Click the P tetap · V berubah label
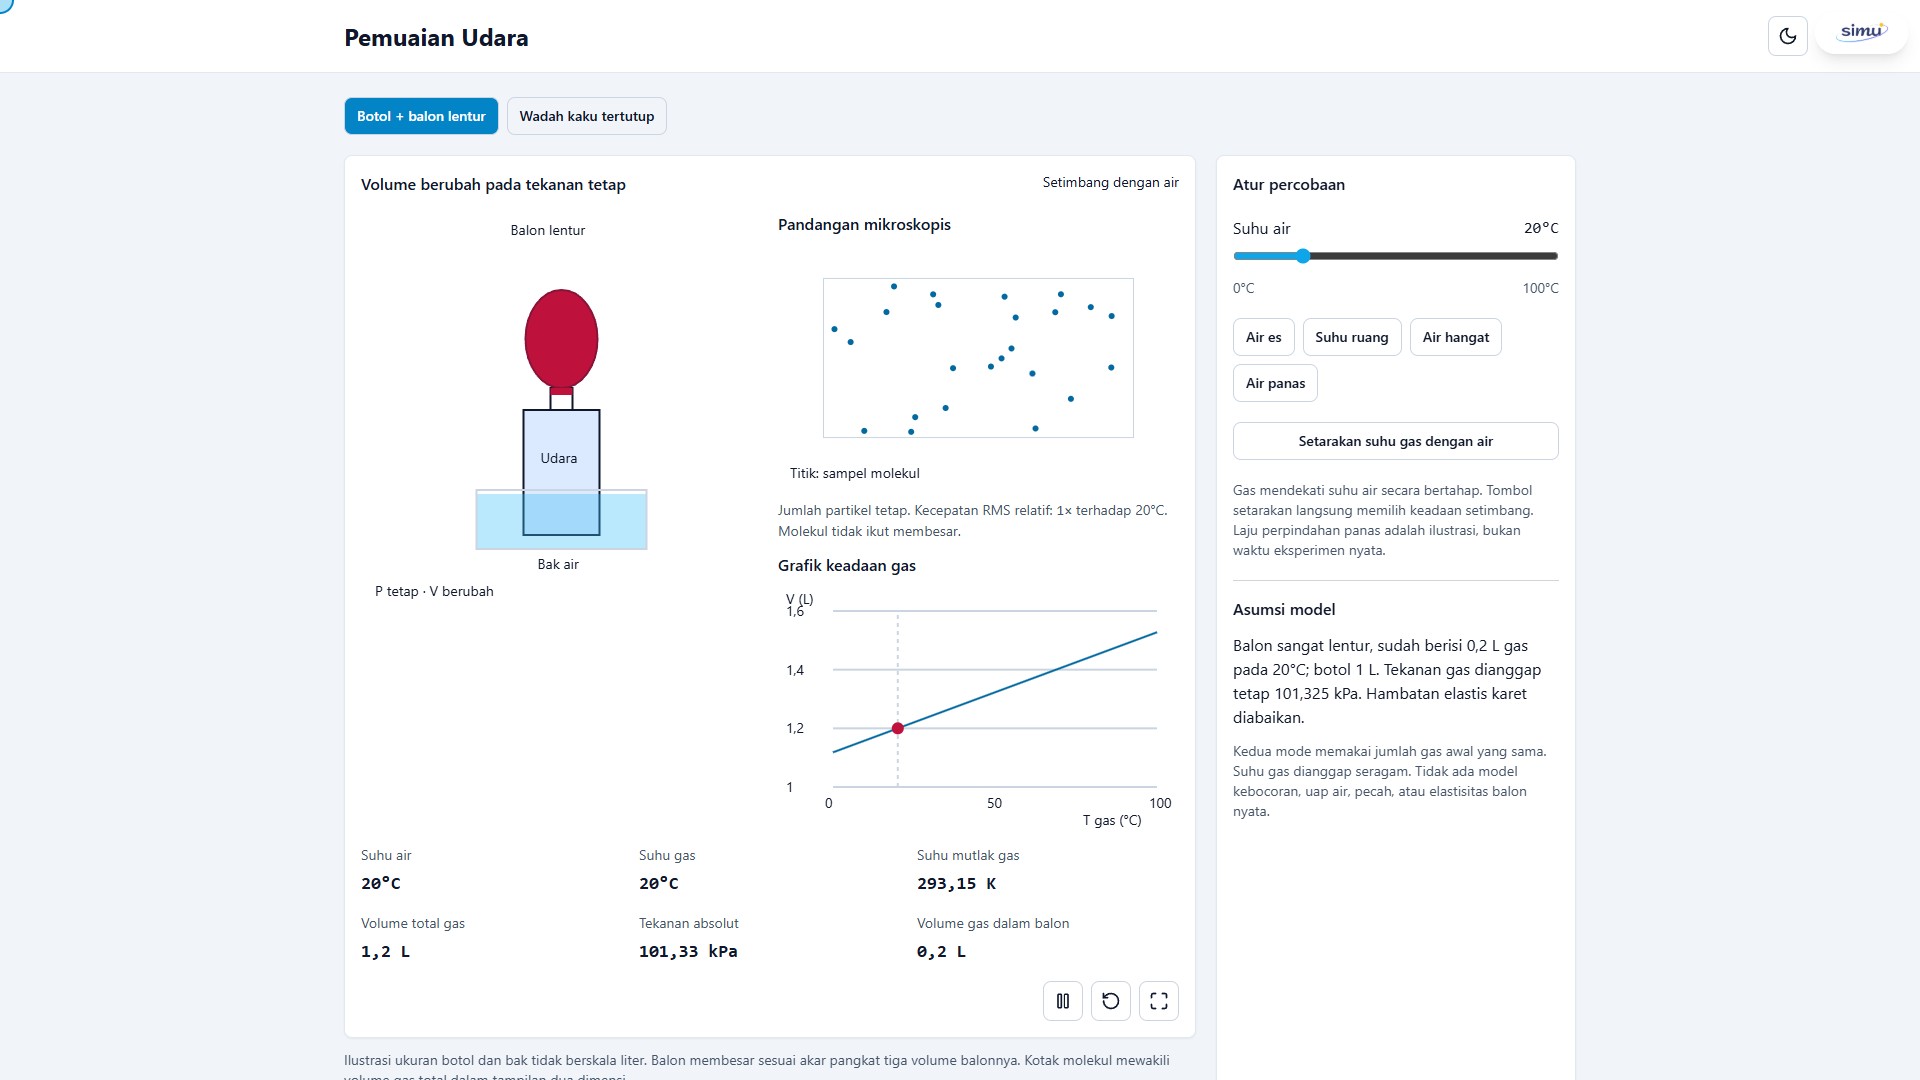Image resolution: width=1920 pixels, height=1080 pixels. point(434,591)
